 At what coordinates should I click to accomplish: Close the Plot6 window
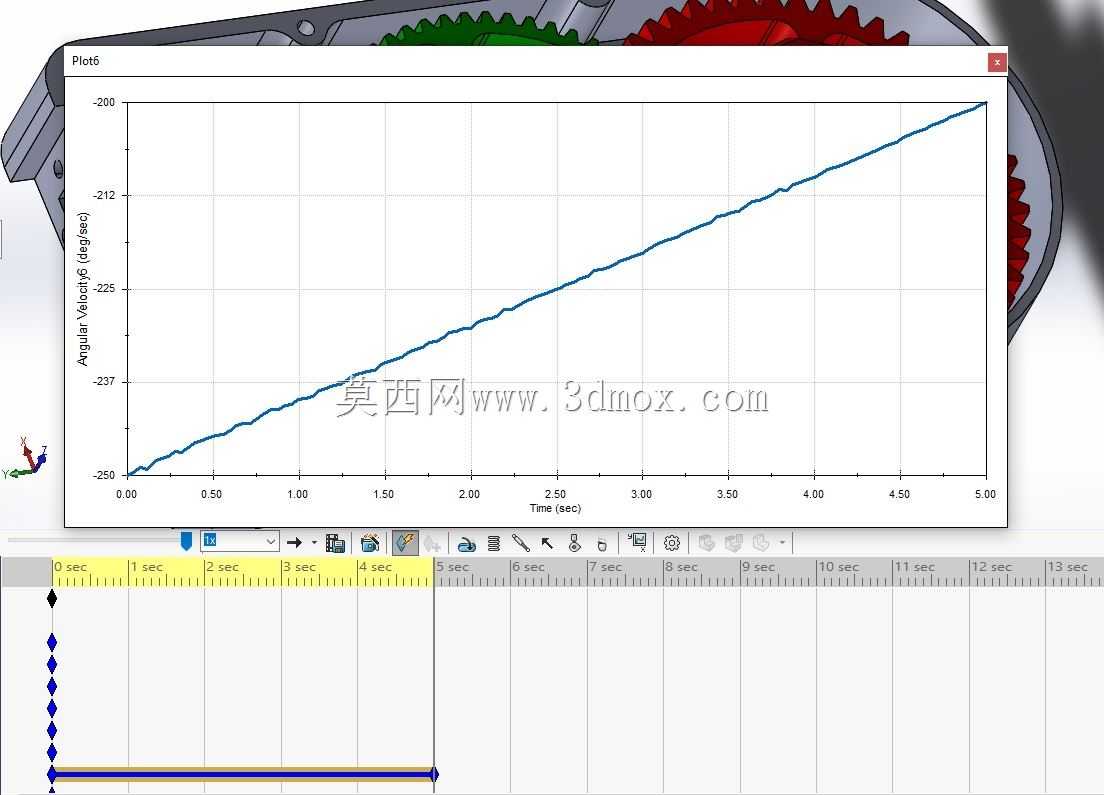pos(997,62)
